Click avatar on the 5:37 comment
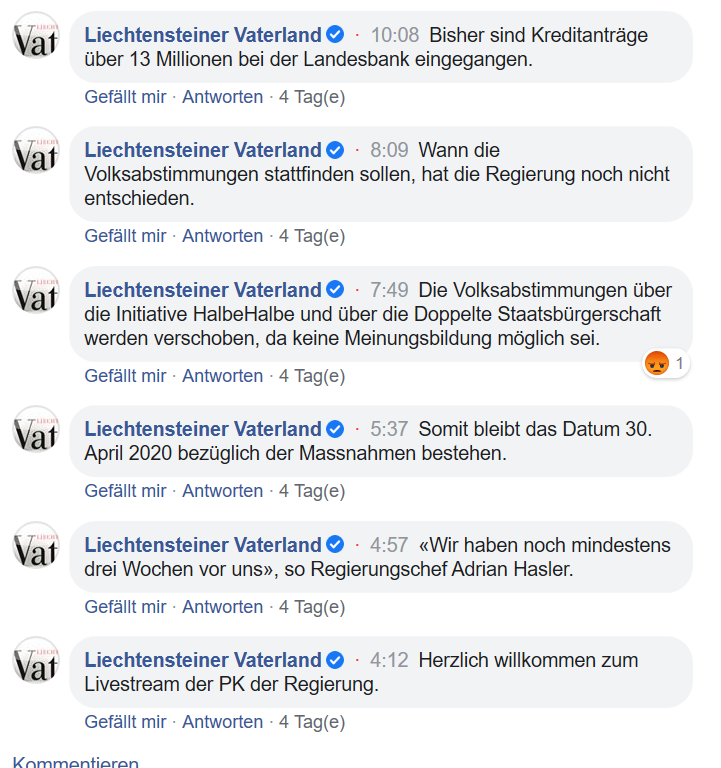The height and width of the screenshot is (768, 721). coord(37,433)
